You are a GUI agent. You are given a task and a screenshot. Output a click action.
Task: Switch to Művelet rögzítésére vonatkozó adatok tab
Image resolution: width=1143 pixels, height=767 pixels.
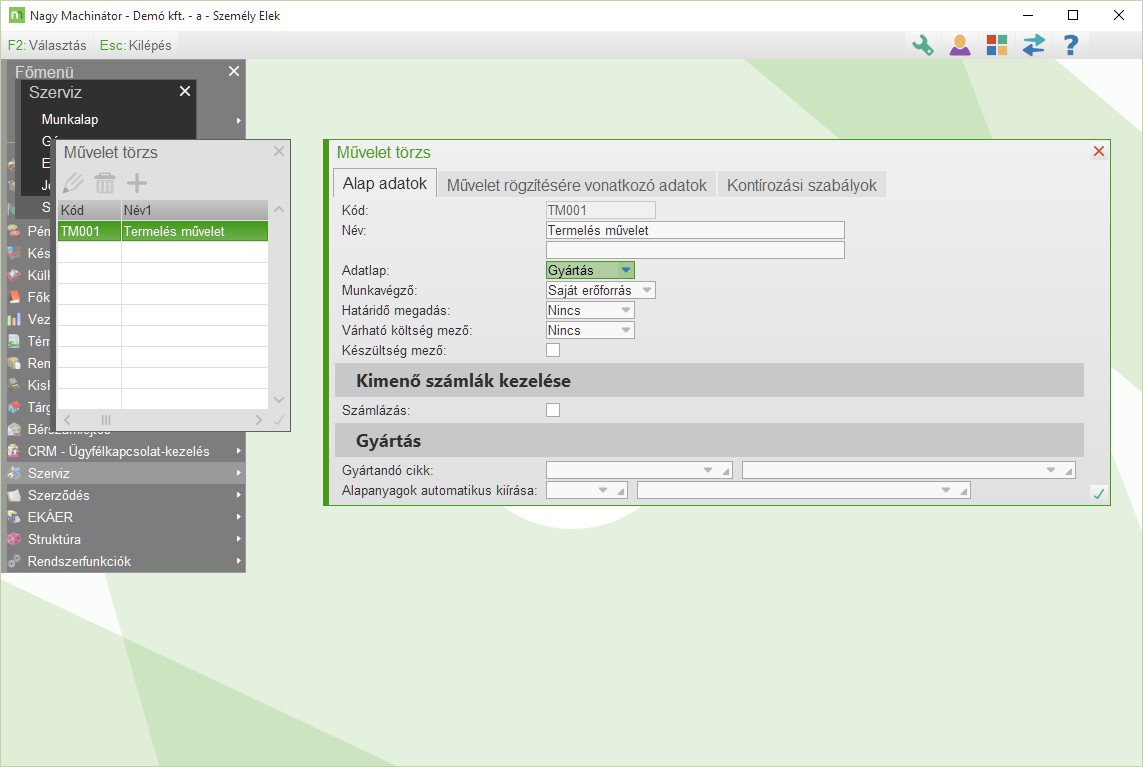point(577,185)
